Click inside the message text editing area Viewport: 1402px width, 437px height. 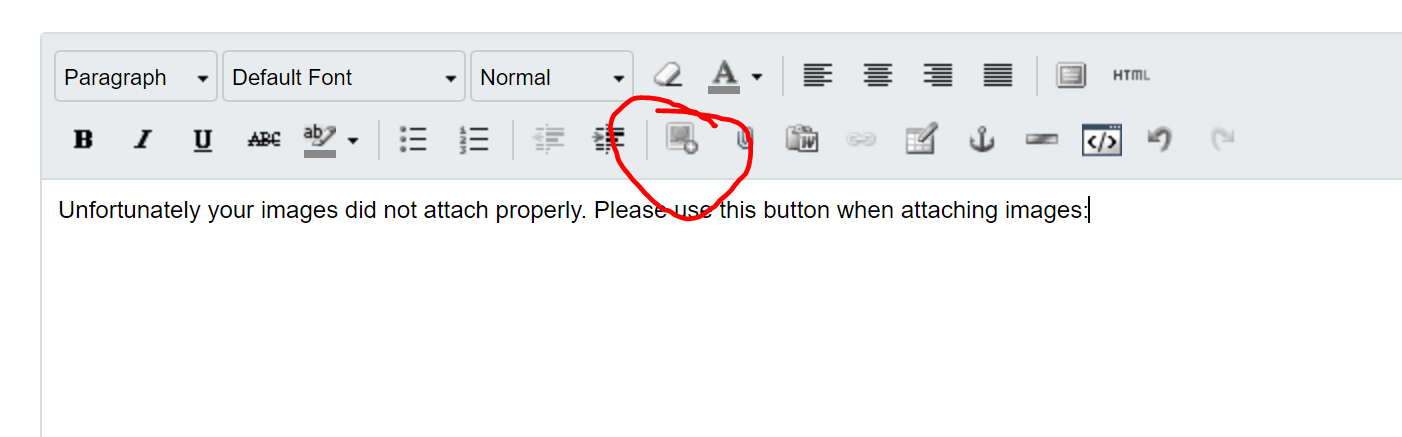[x=721, y=308]
